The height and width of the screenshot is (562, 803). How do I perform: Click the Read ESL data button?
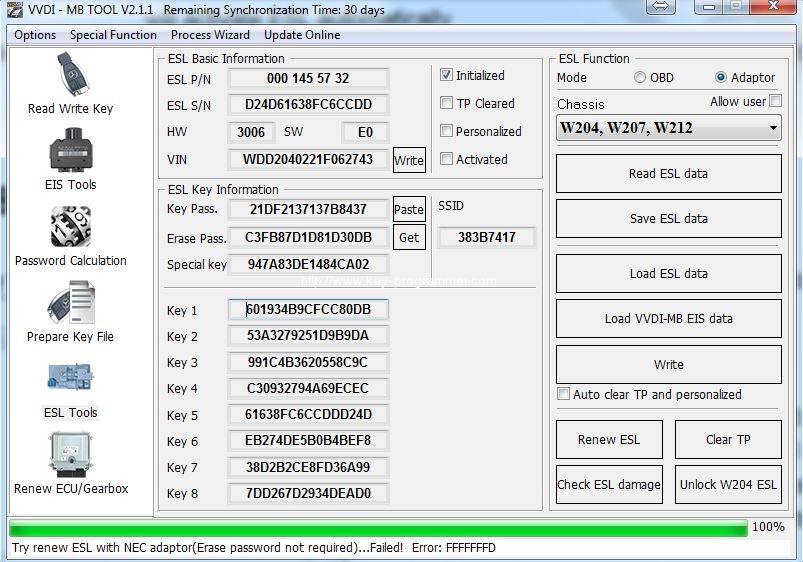(x=668, y=174)
